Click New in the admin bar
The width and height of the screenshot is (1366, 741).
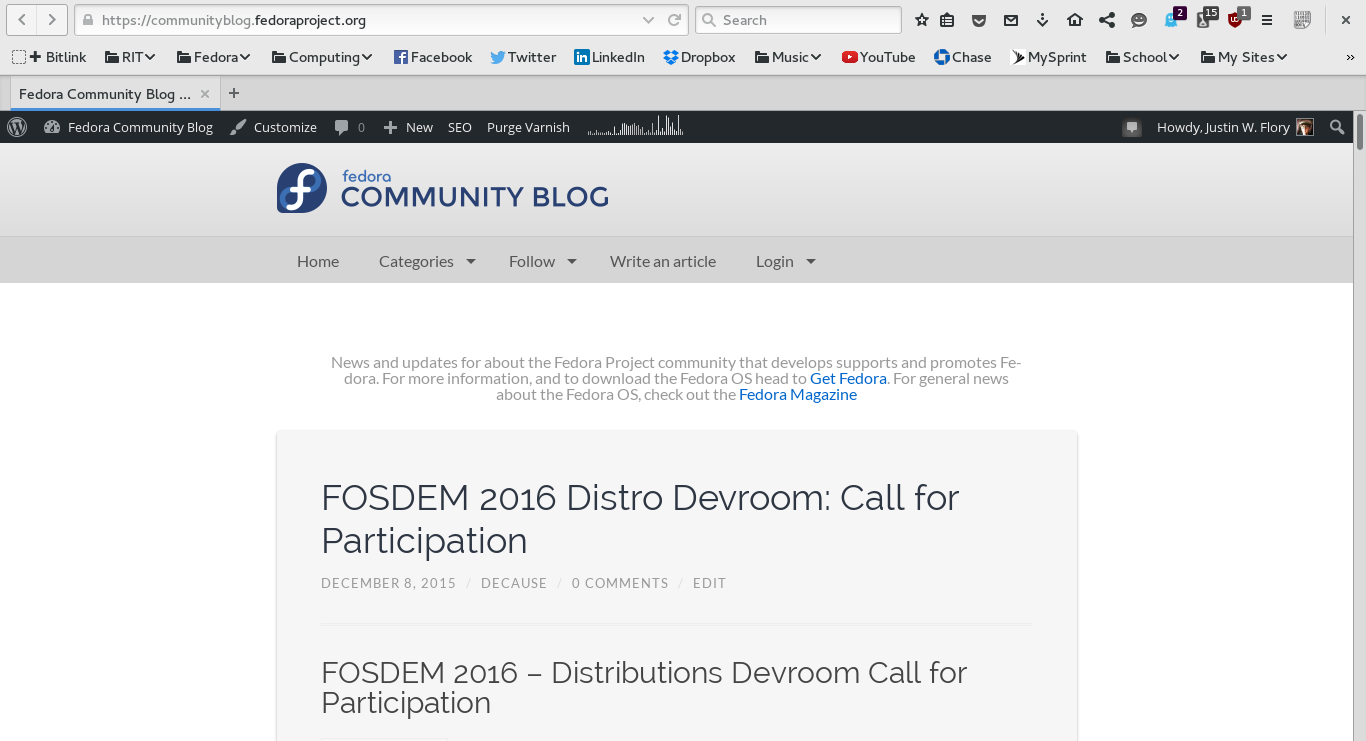coord(408,127)
